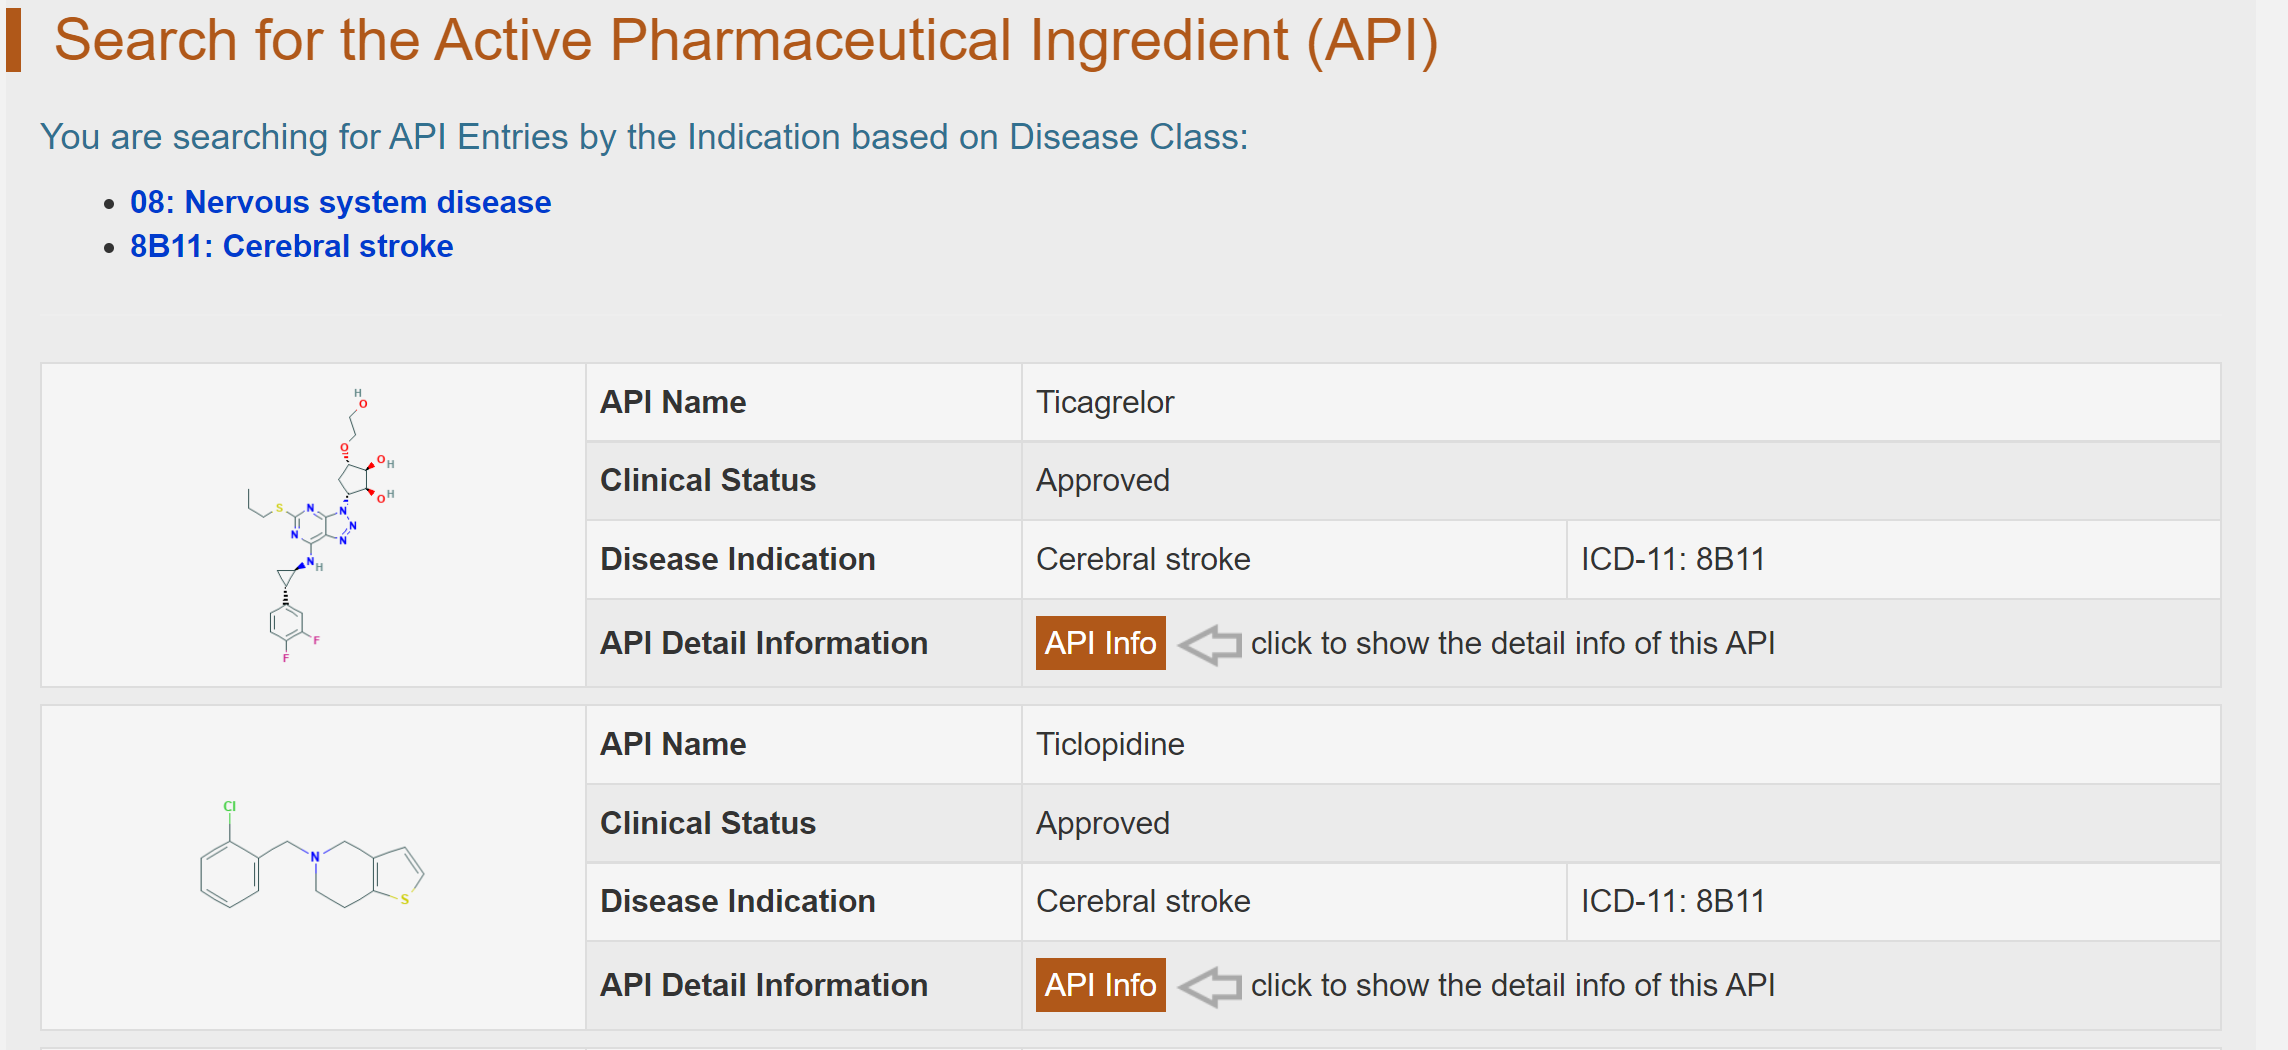The height and width of the screenshot is (1050, 2288).
Task: Click the Approved status for Ticlopidine
Action: pos(1102,823)
